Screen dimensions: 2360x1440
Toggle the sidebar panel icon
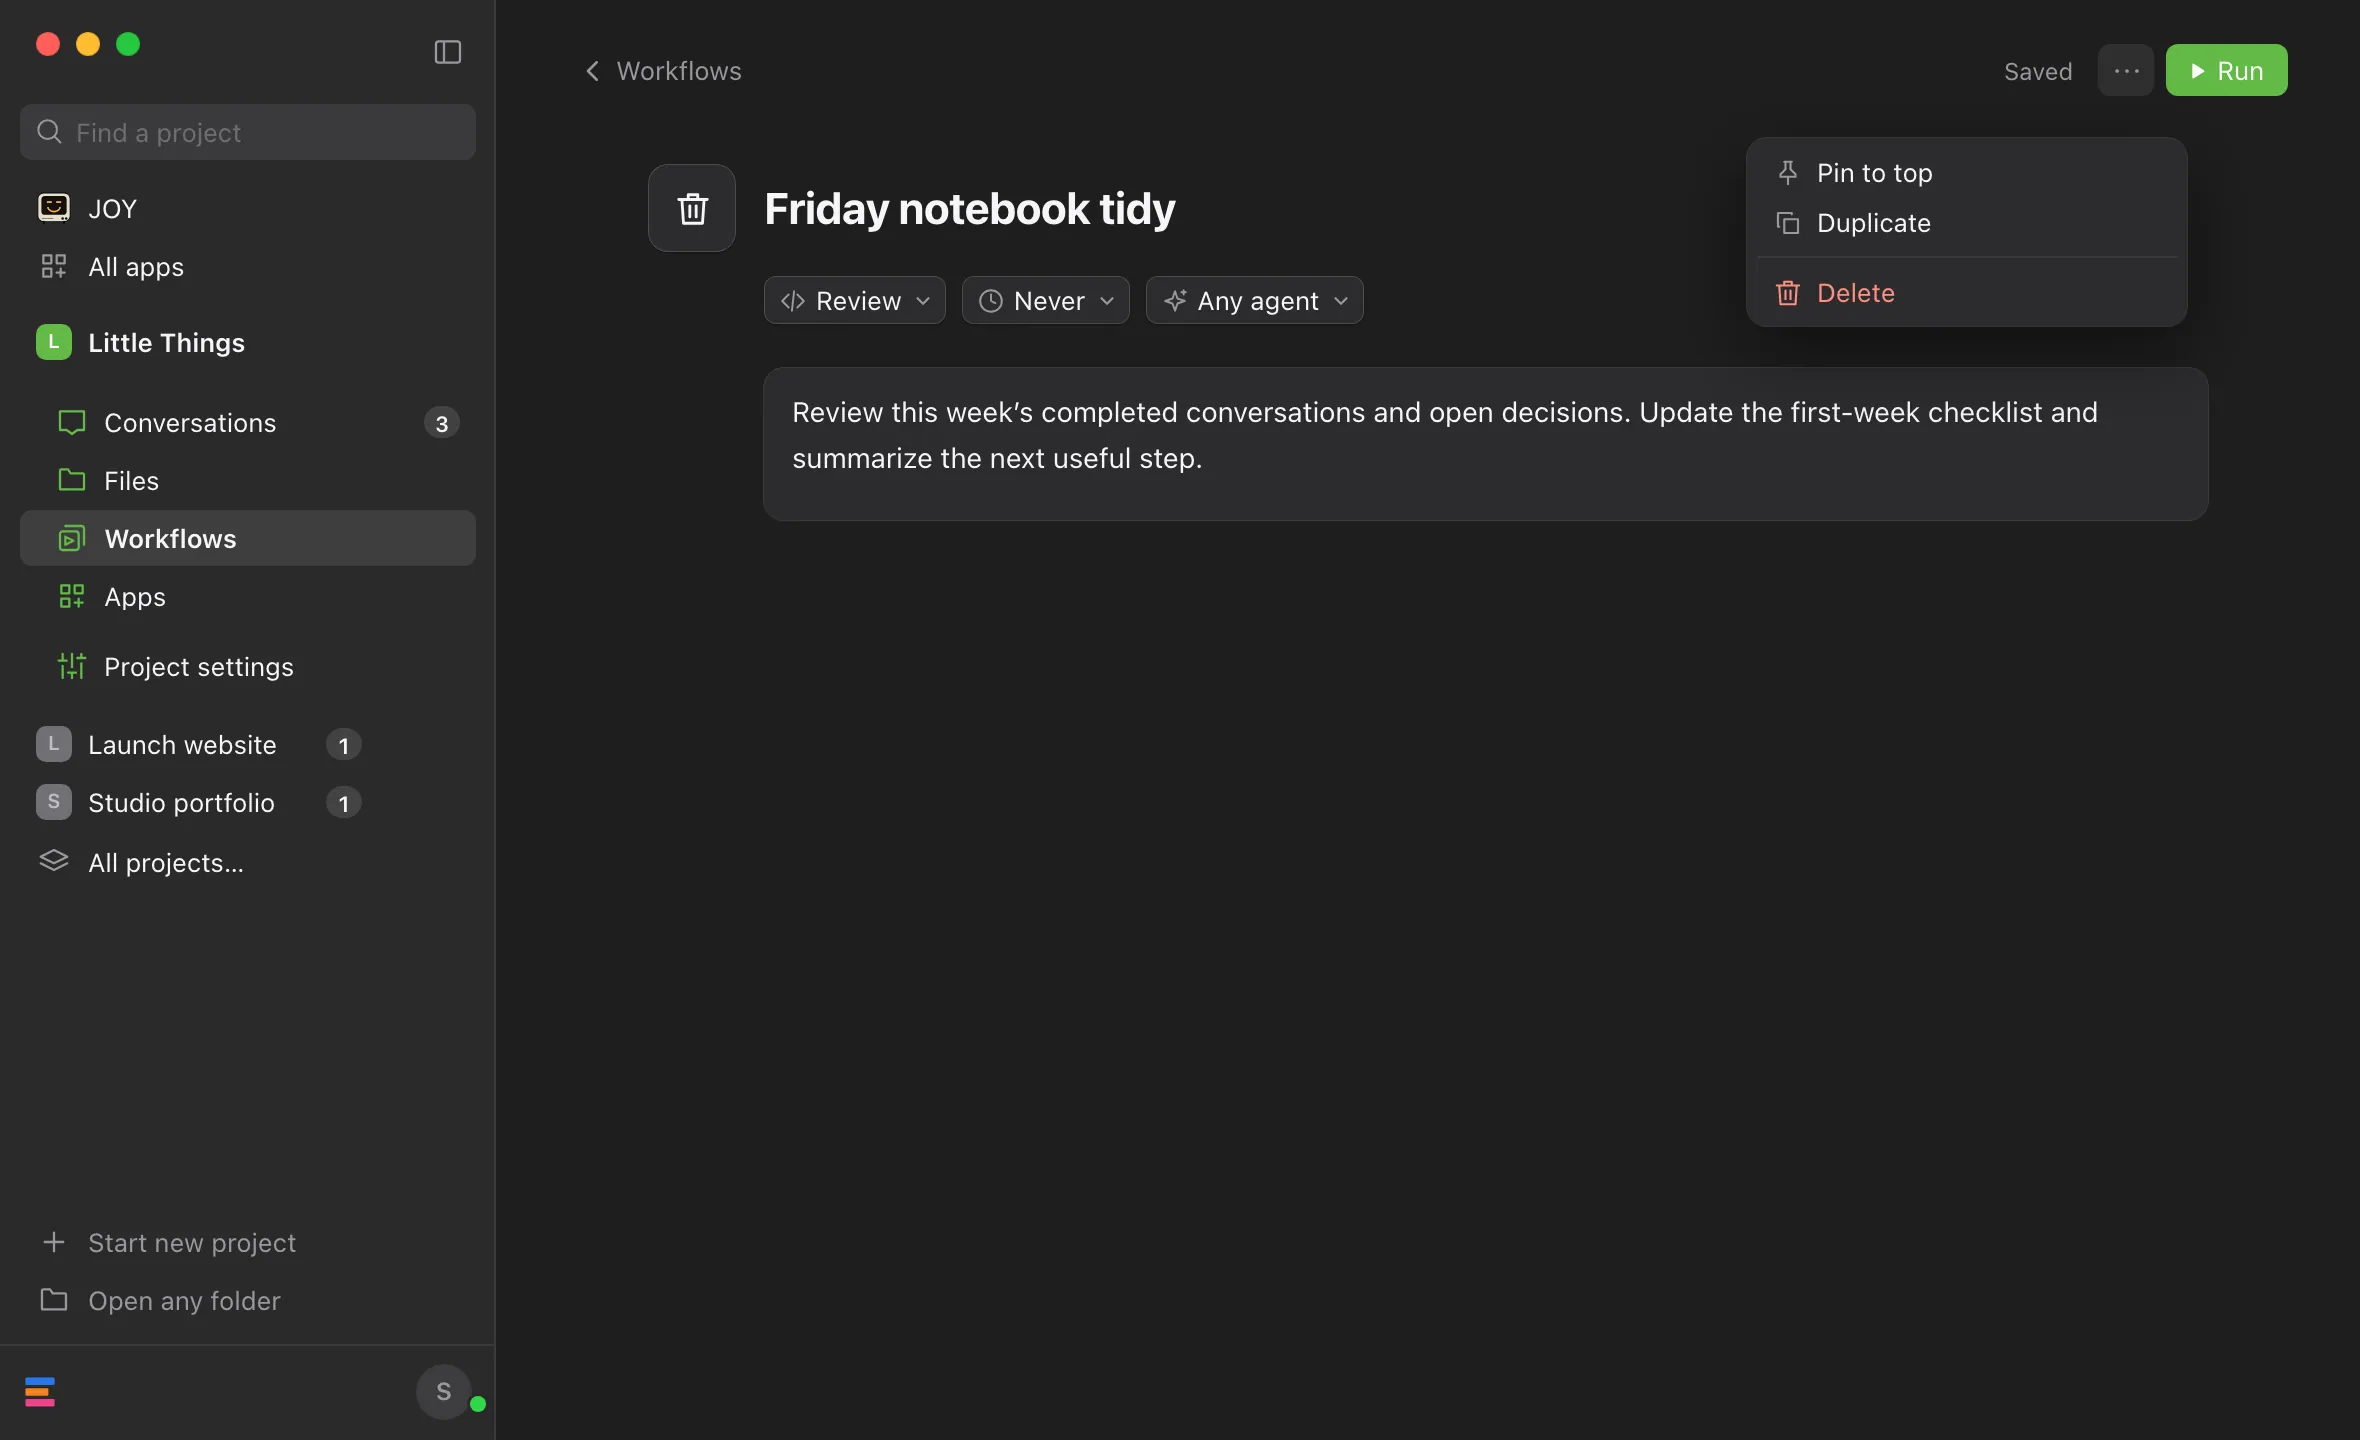click(447, 52)
